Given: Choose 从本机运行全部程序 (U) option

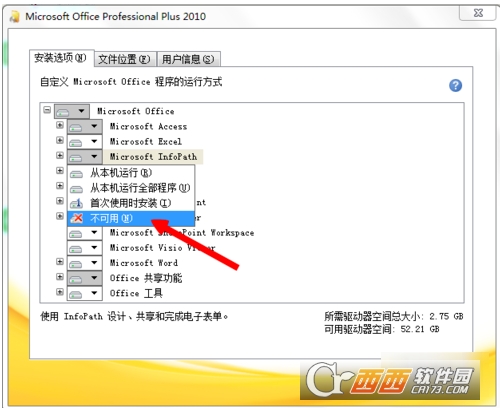Looking at the screenshot, I should (x=131, y=188).
